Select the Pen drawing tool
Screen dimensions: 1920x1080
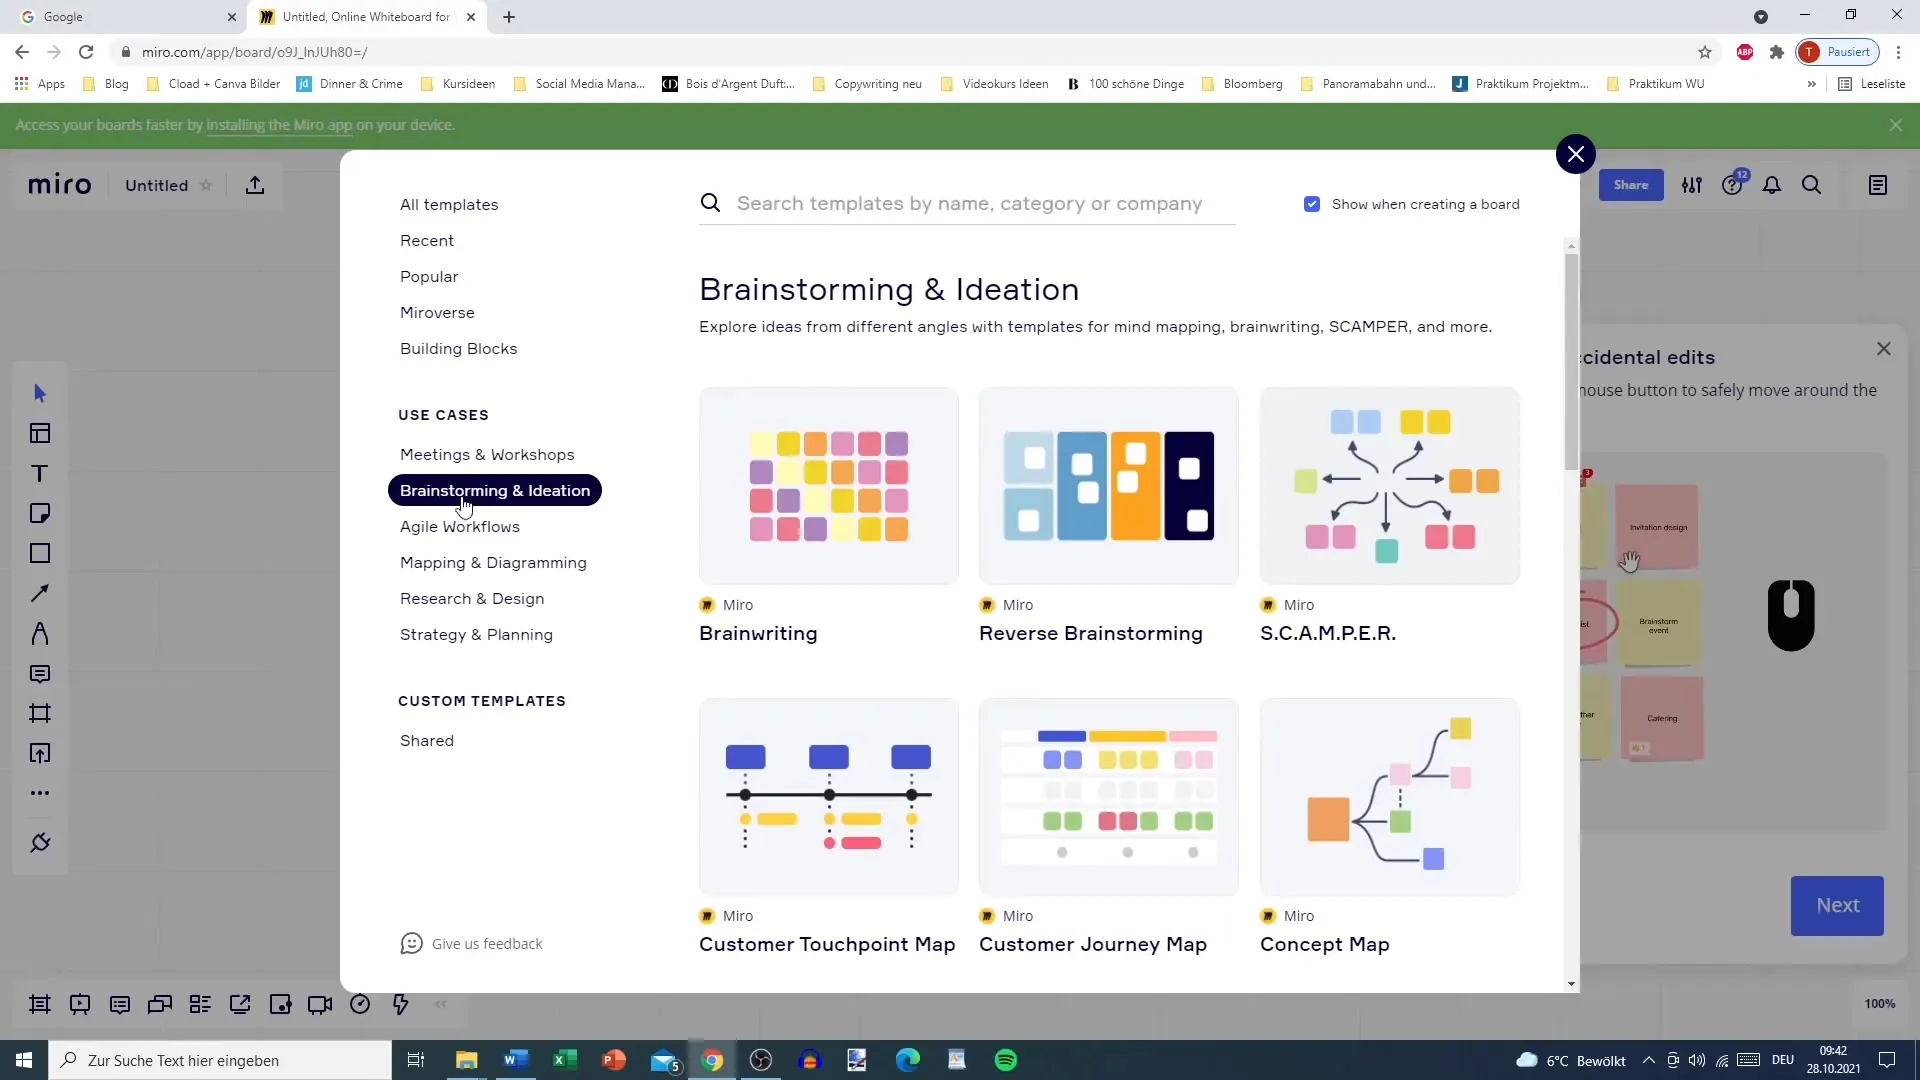click(x=40, y=633)
